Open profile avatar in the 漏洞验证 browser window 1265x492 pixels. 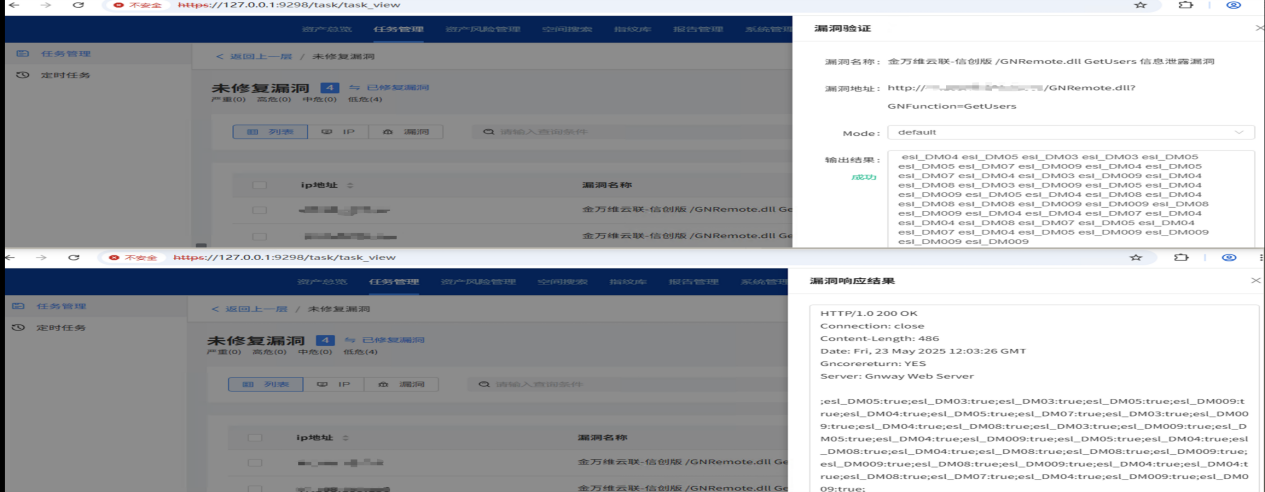[1233, 5]
